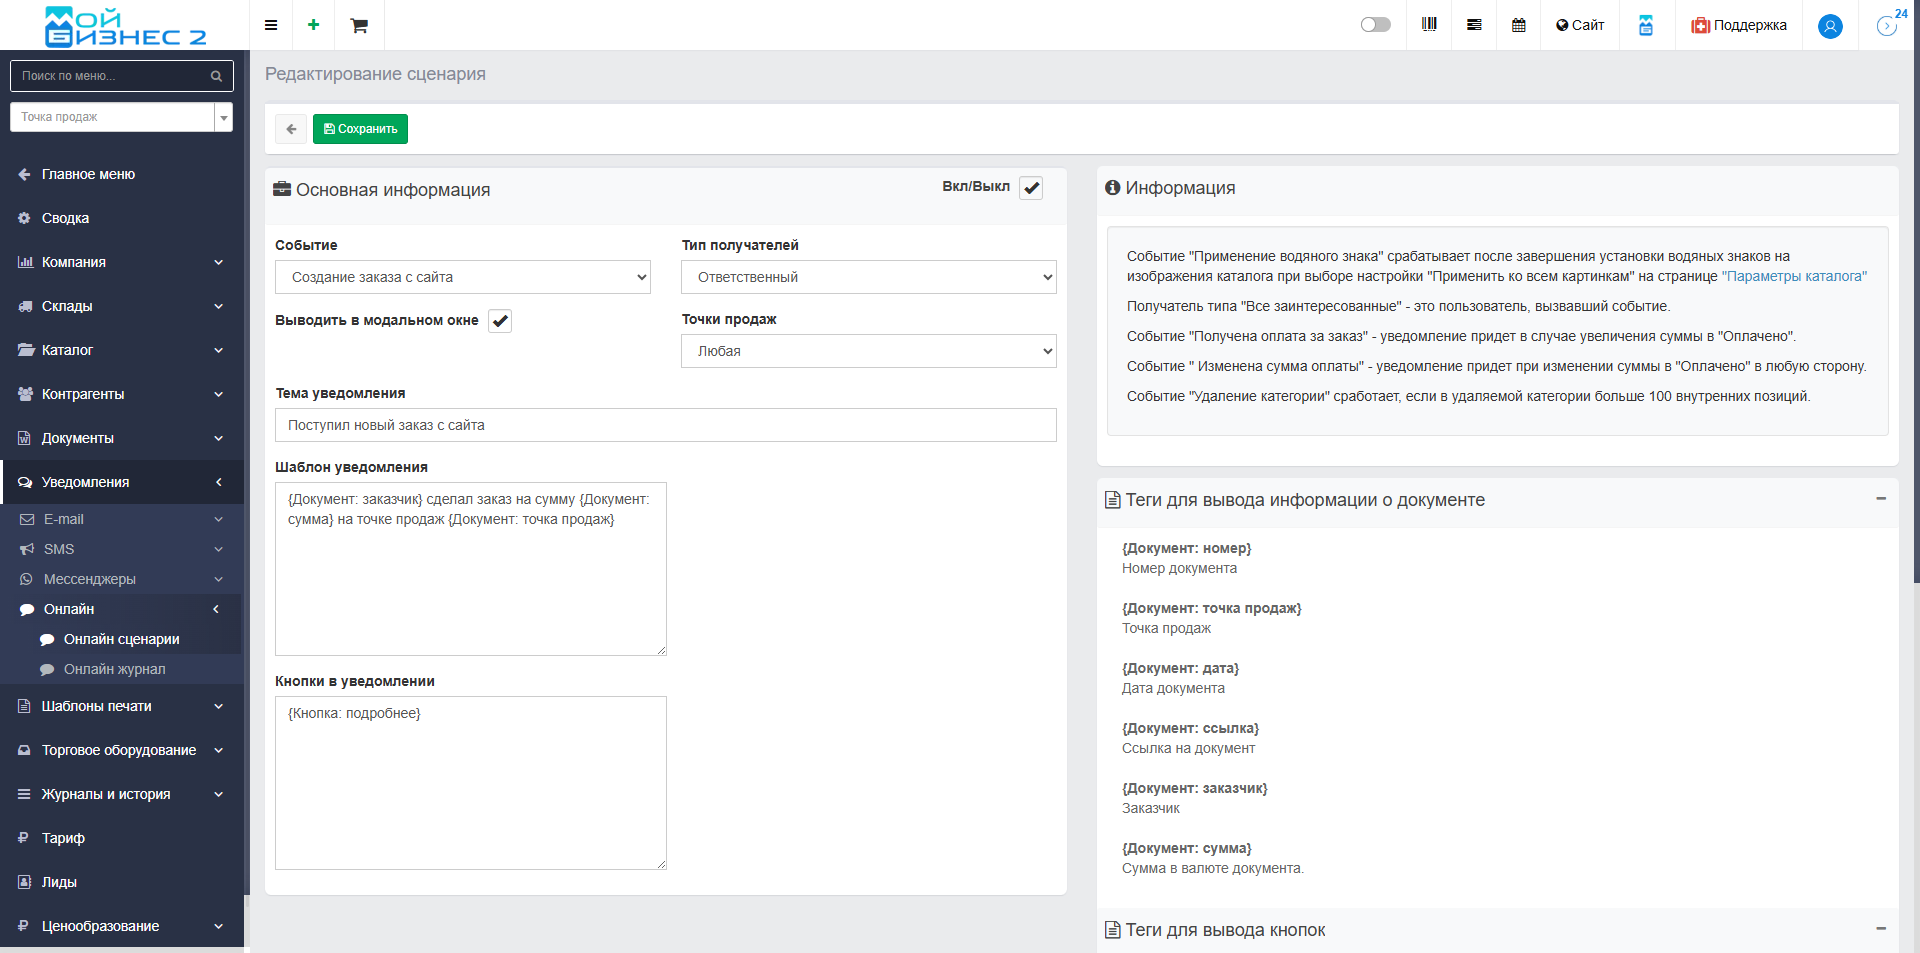
Task: Open the calendar icon in top bar
Action: pos(1518,25)
